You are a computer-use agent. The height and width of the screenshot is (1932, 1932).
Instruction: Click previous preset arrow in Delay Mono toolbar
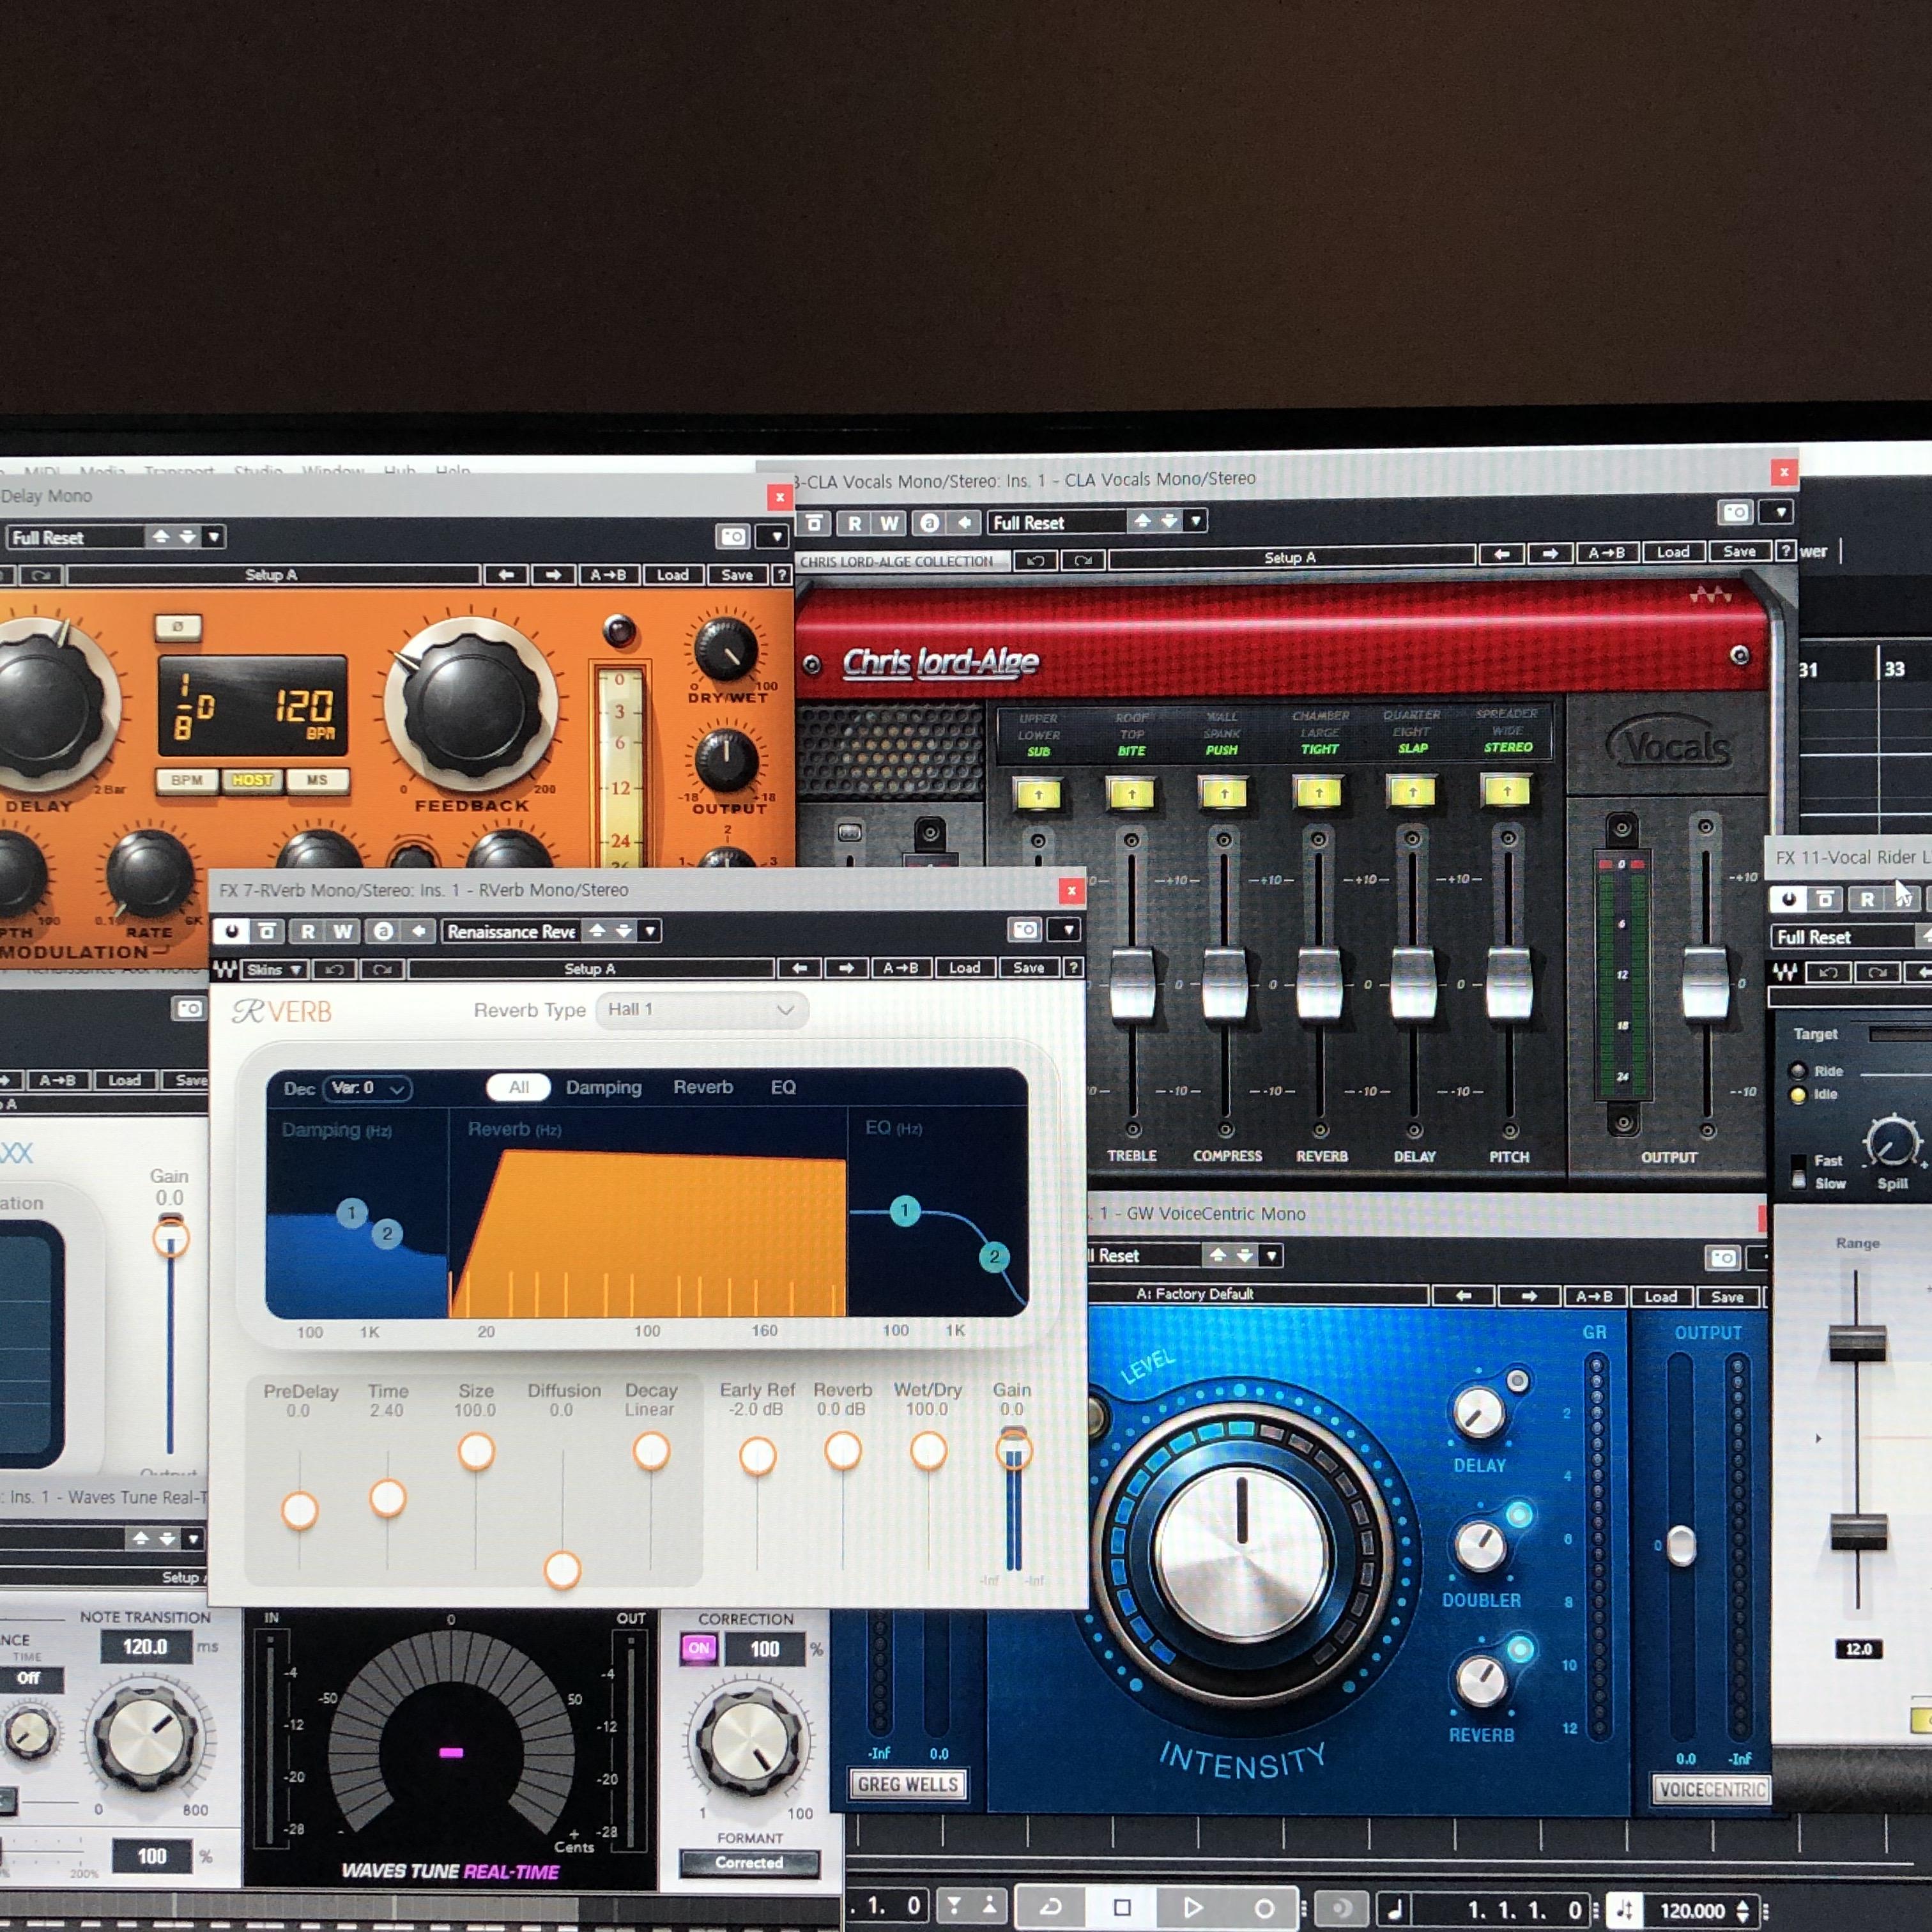pos(506,575)
